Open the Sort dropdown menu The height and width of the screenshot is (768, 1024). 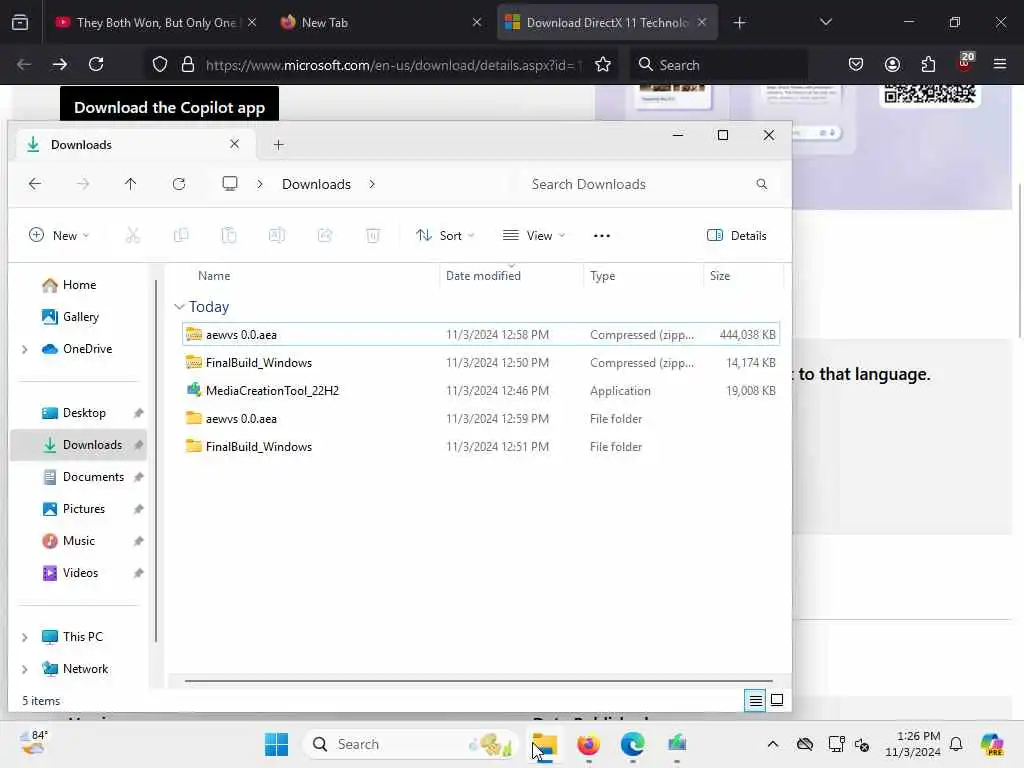tap(445, 236)
